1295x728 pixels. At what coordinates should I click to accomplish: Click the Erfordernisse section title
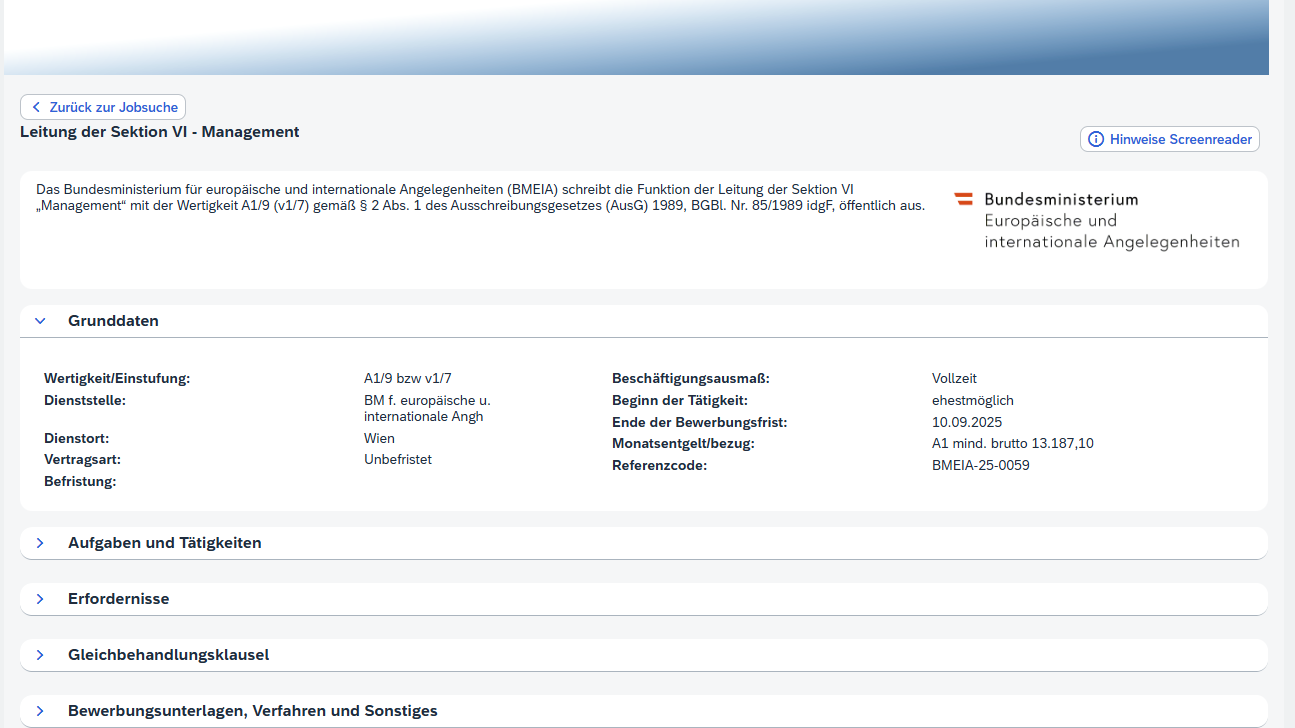click(x=118, y=599)
